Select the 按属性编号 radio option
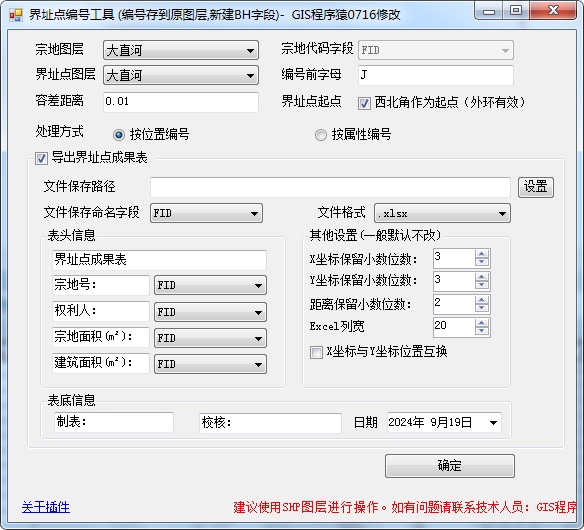 point(321,134)
